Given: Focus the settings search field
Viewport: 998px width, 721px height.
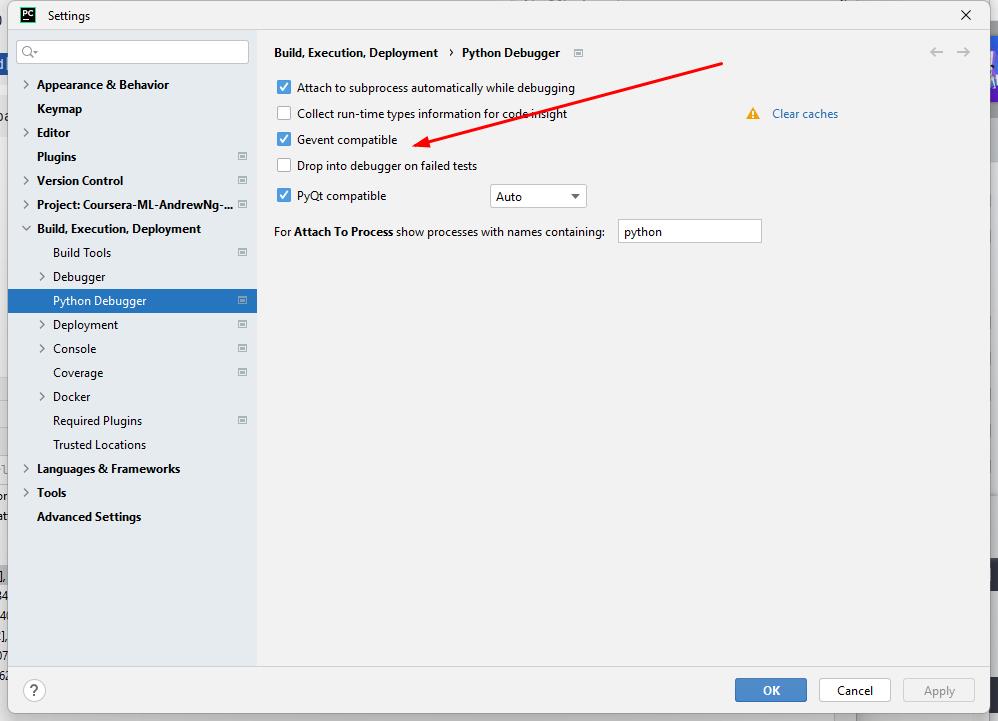Looking at the screenshot, I should pyautogui.click(x=132, y=52).
